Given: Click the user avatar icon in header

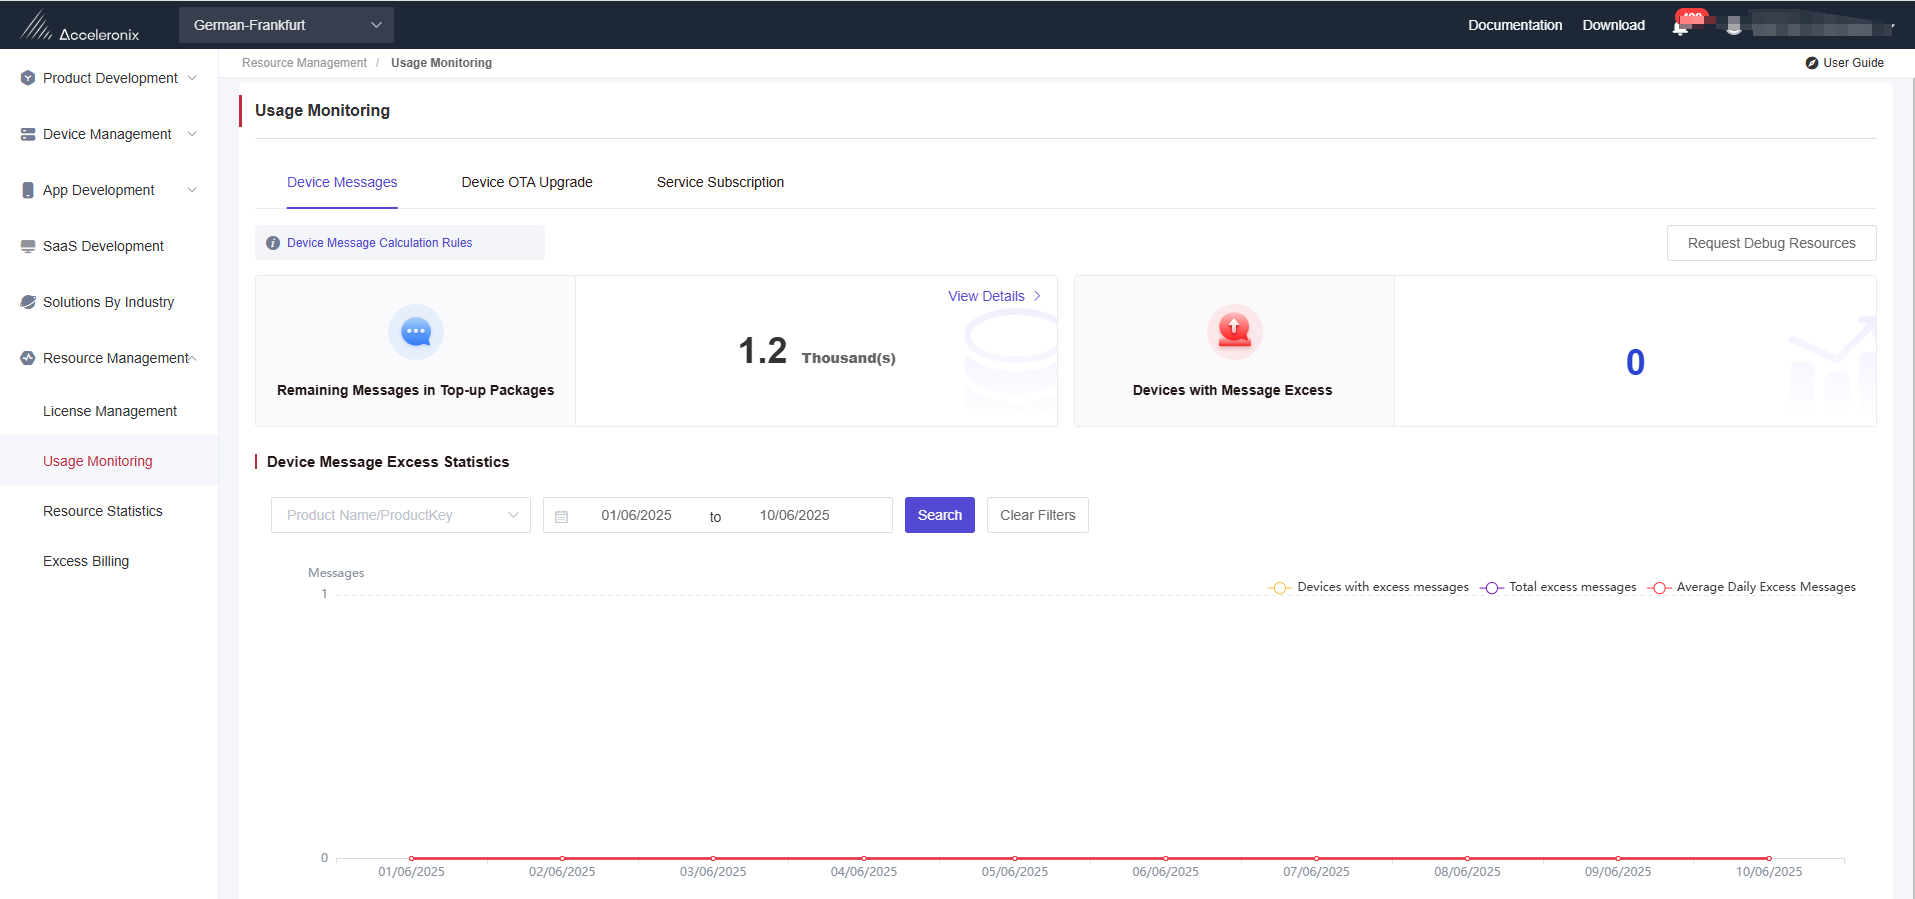Looking at the screenshot, I should (1734, 25).
